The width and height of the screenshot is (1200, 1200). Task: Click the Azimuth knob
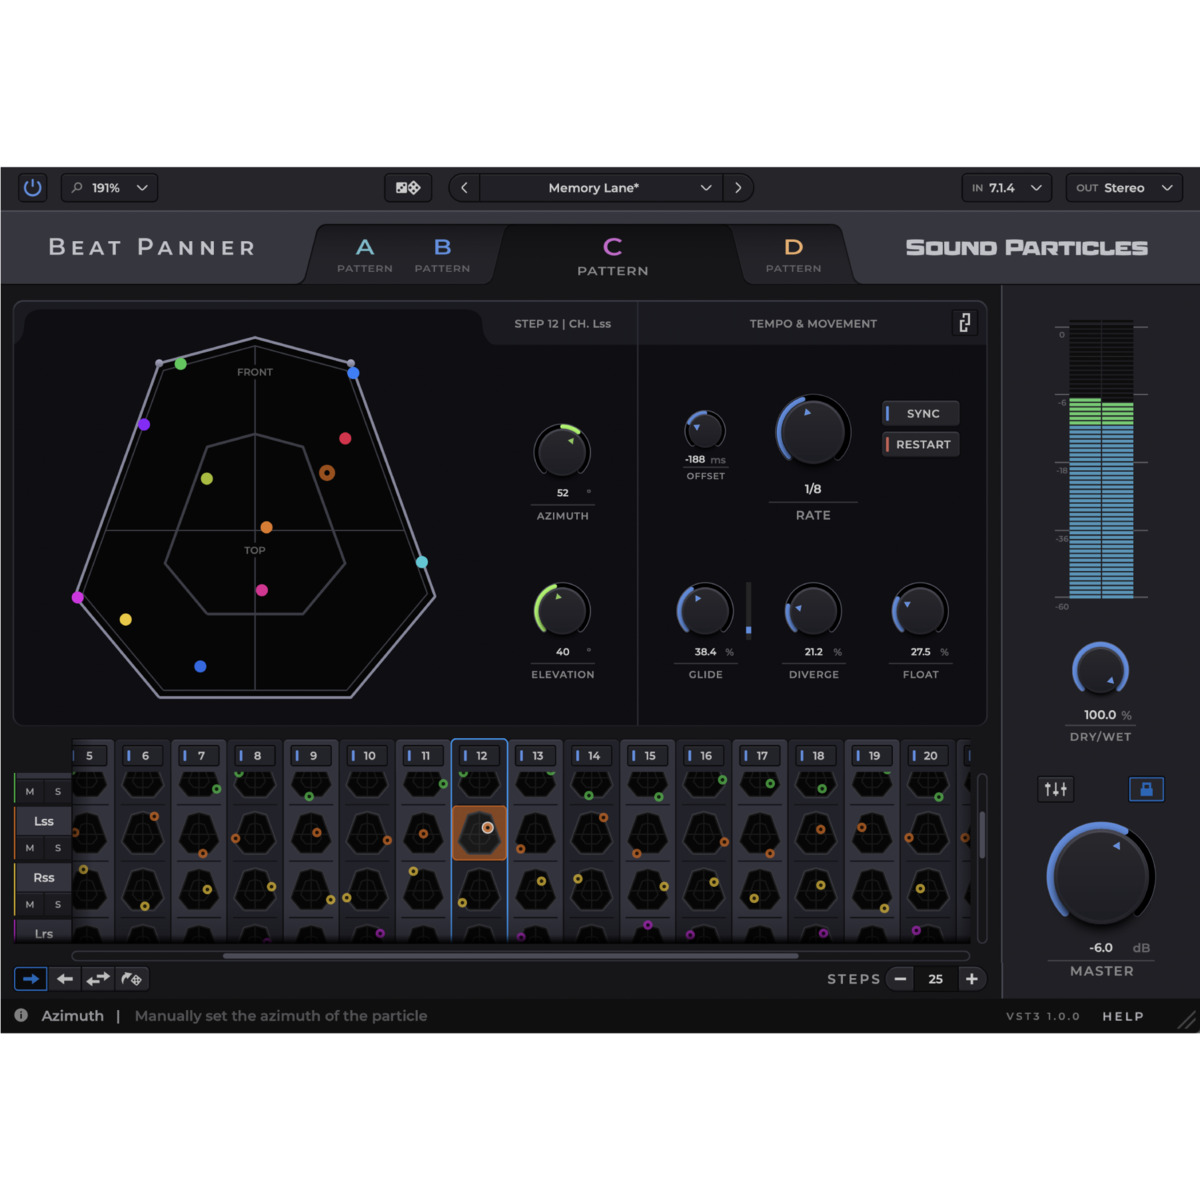(562, 451)
